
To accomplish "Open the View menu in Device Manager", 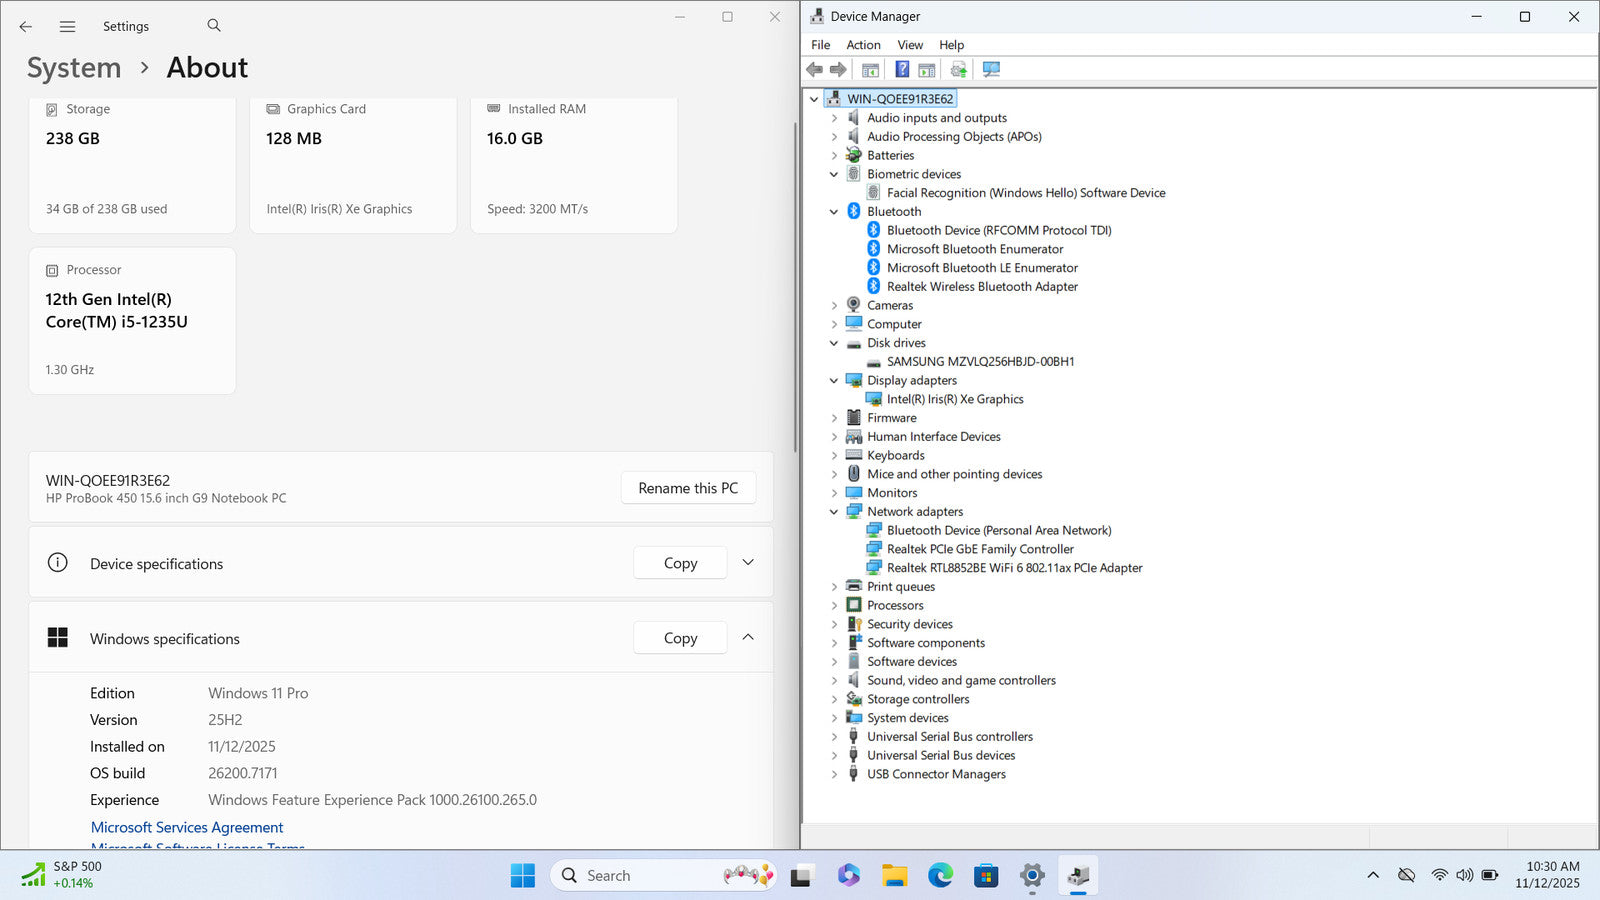I will coord(909,45).
